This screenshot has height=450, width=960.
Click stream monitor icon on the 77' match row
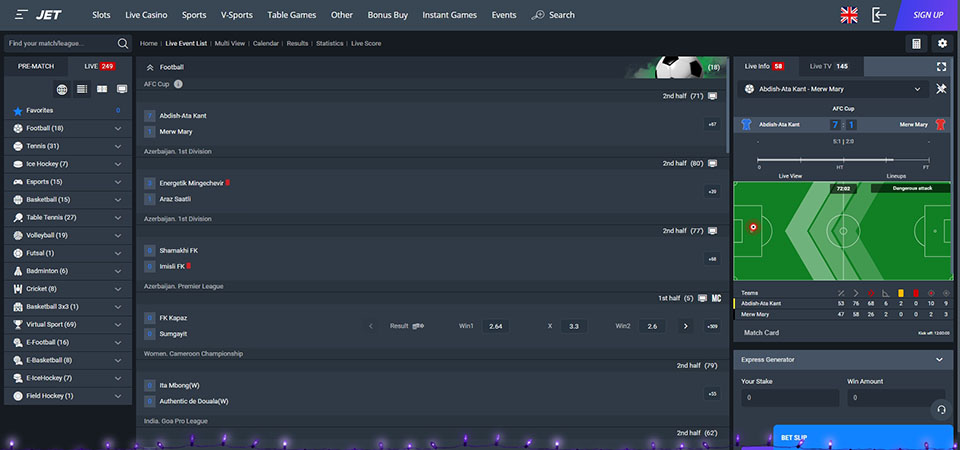pos(712,231)
